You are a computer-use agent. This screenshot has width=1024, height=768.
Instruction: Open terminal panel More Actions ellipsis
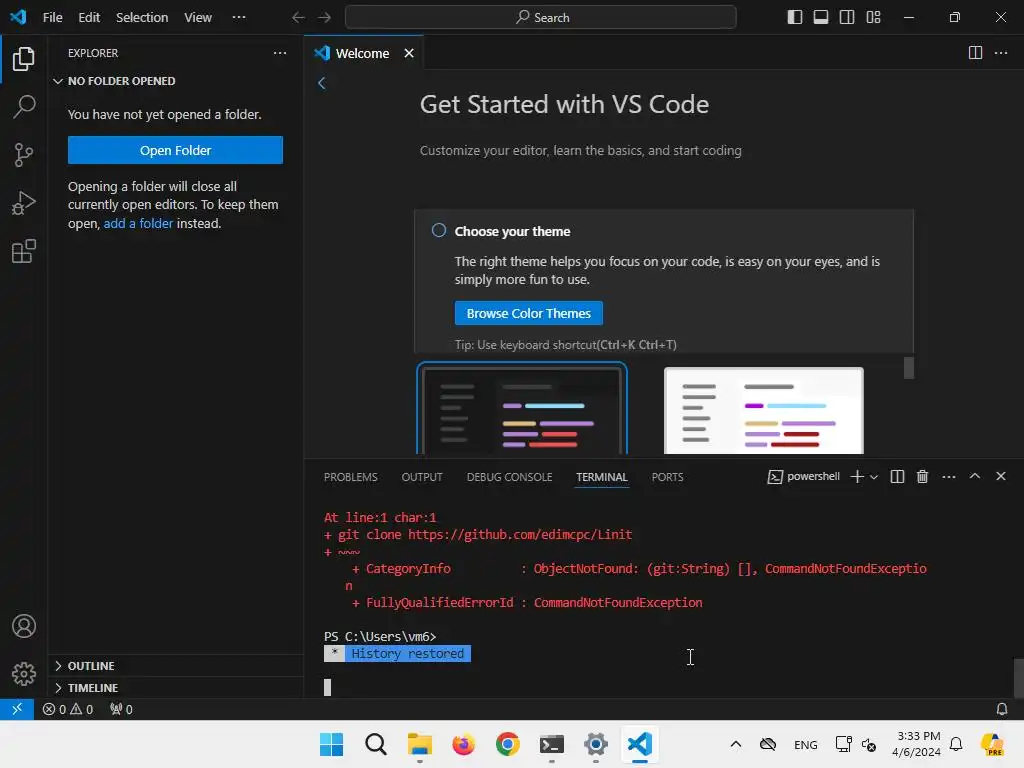949,477
